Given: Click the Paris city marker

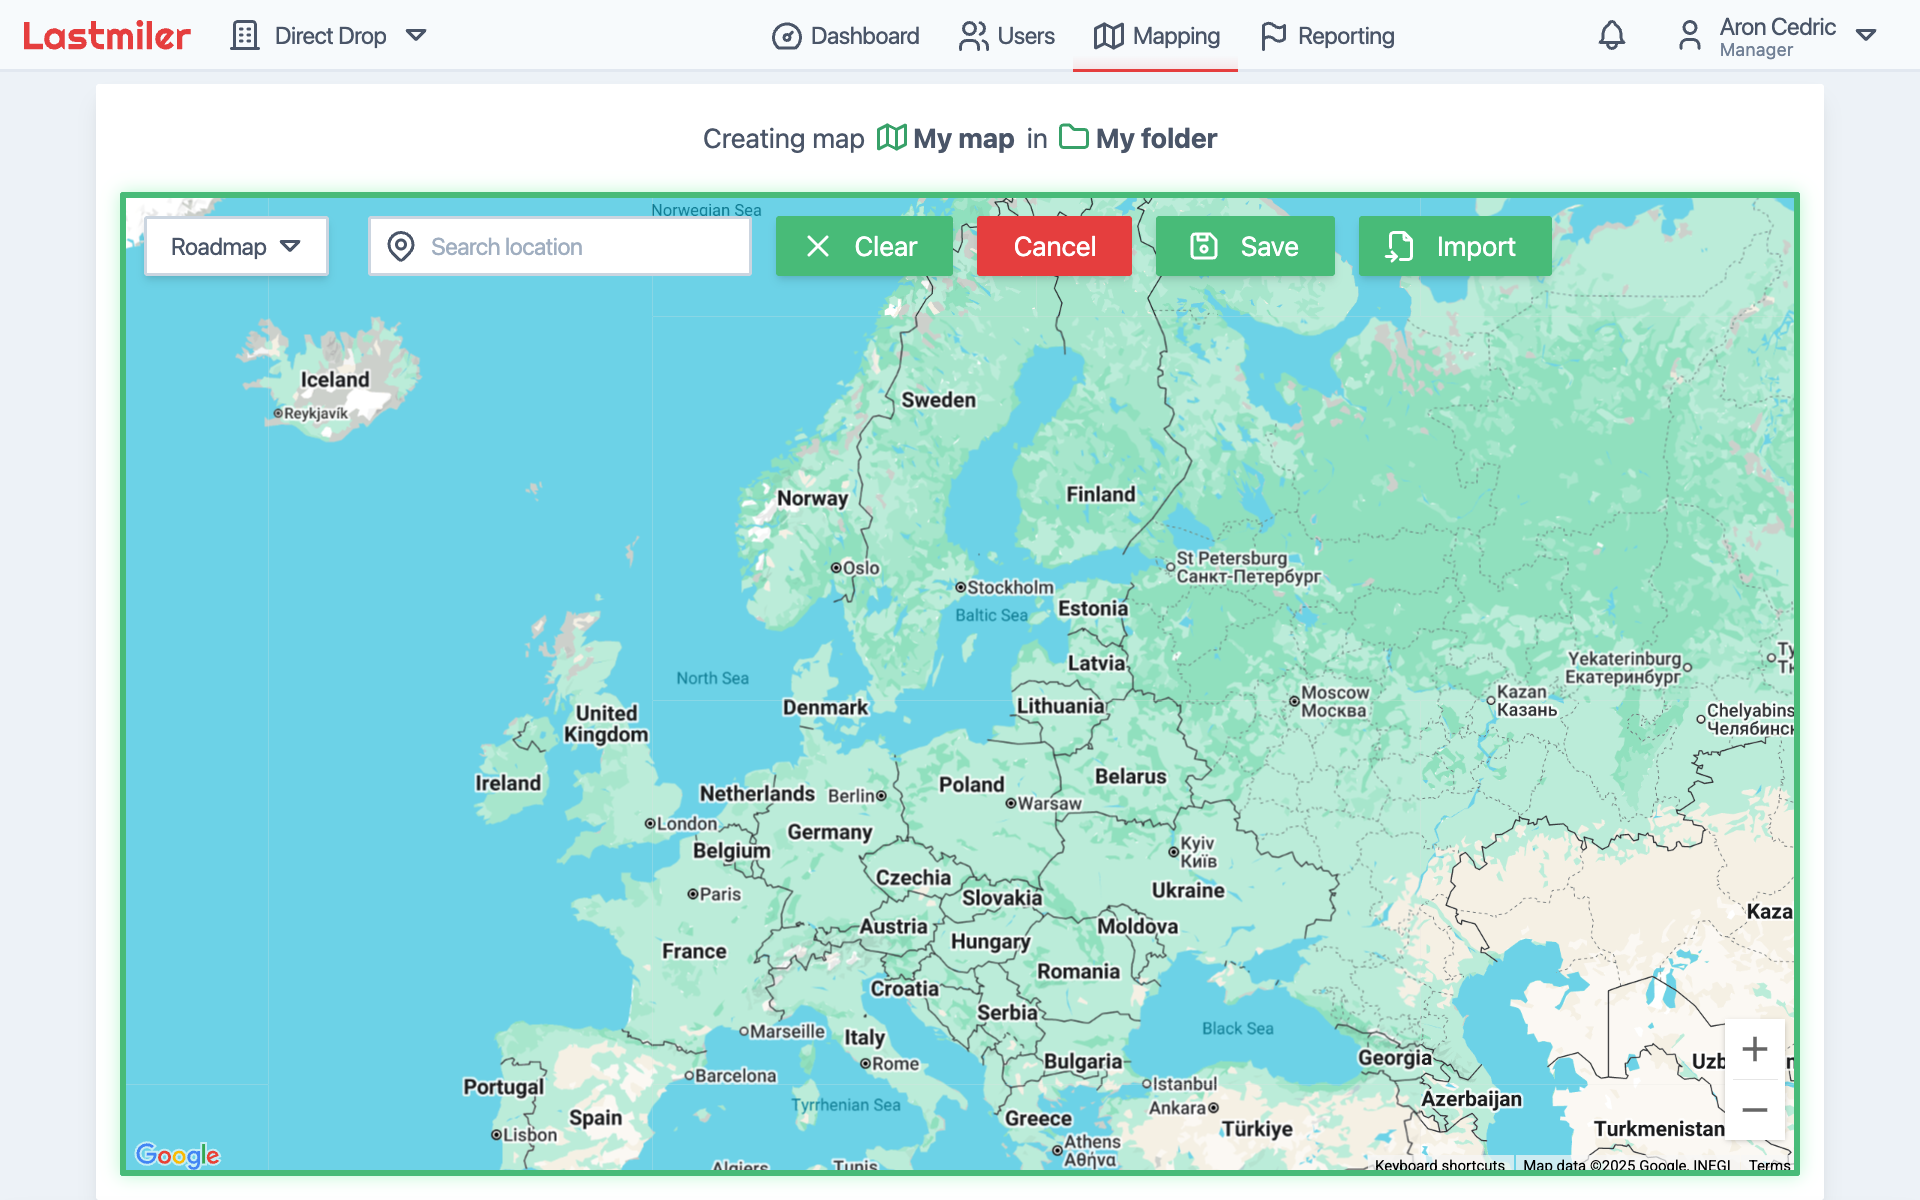Looking at the screenshot, I should click(692, 894).
